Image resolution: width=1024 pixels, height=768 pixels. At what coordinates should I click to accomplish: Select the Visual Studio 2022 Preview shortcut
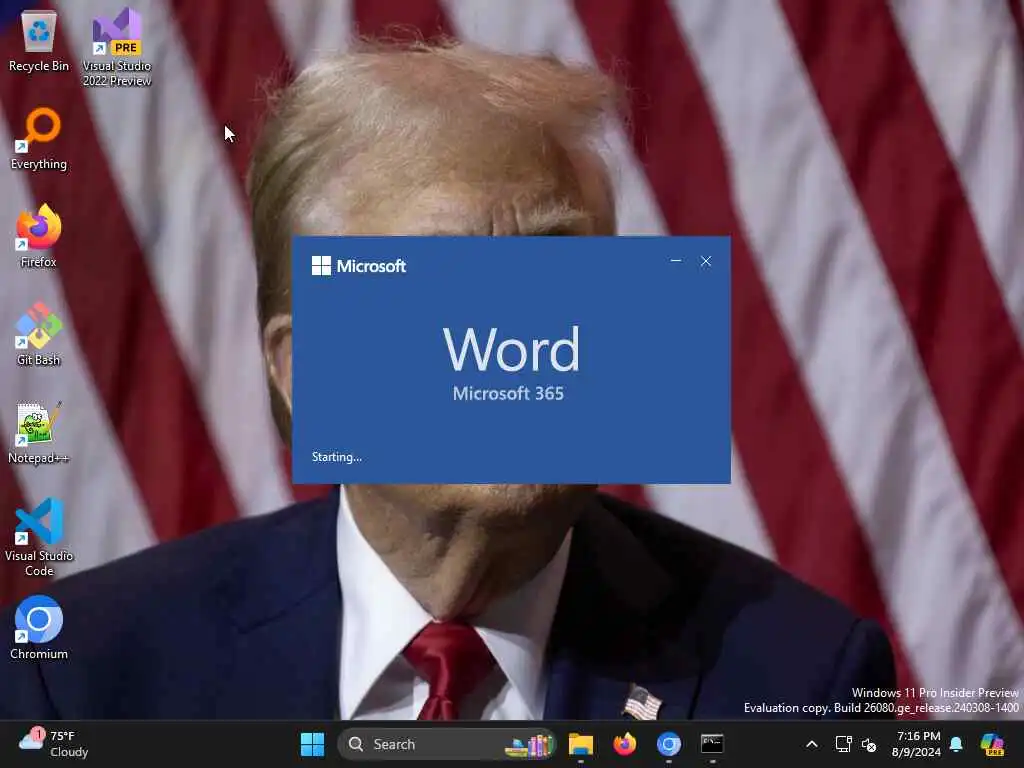click(116, 47)
